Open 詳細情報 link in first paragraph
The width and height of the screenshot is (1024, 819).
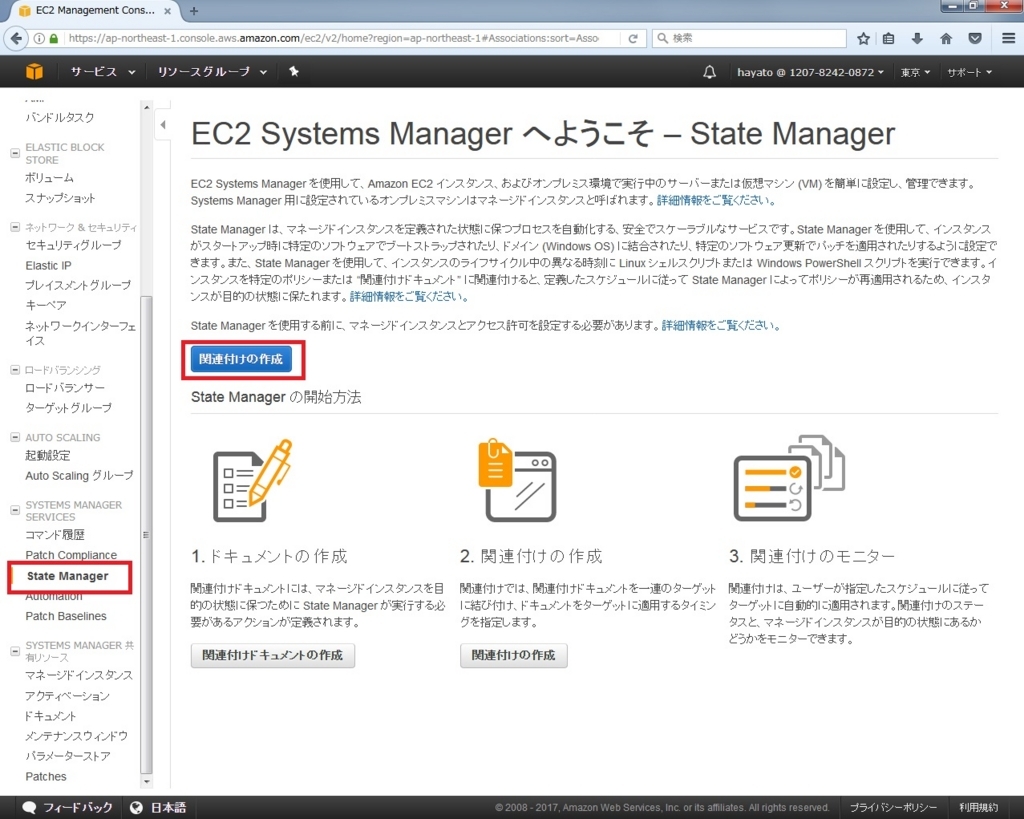[x=716, y=201]
